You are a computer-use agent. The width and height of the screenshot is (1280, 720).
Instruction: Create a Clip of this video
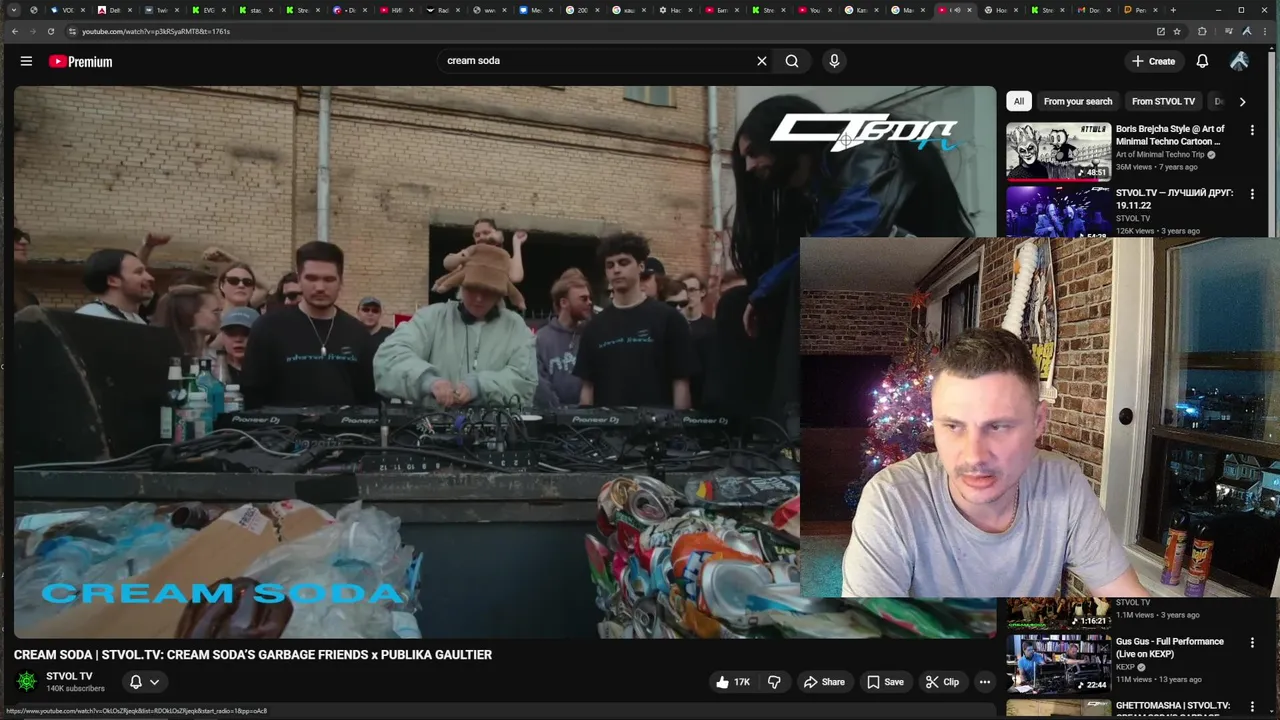pyautogui.click(x=942, y=682)
